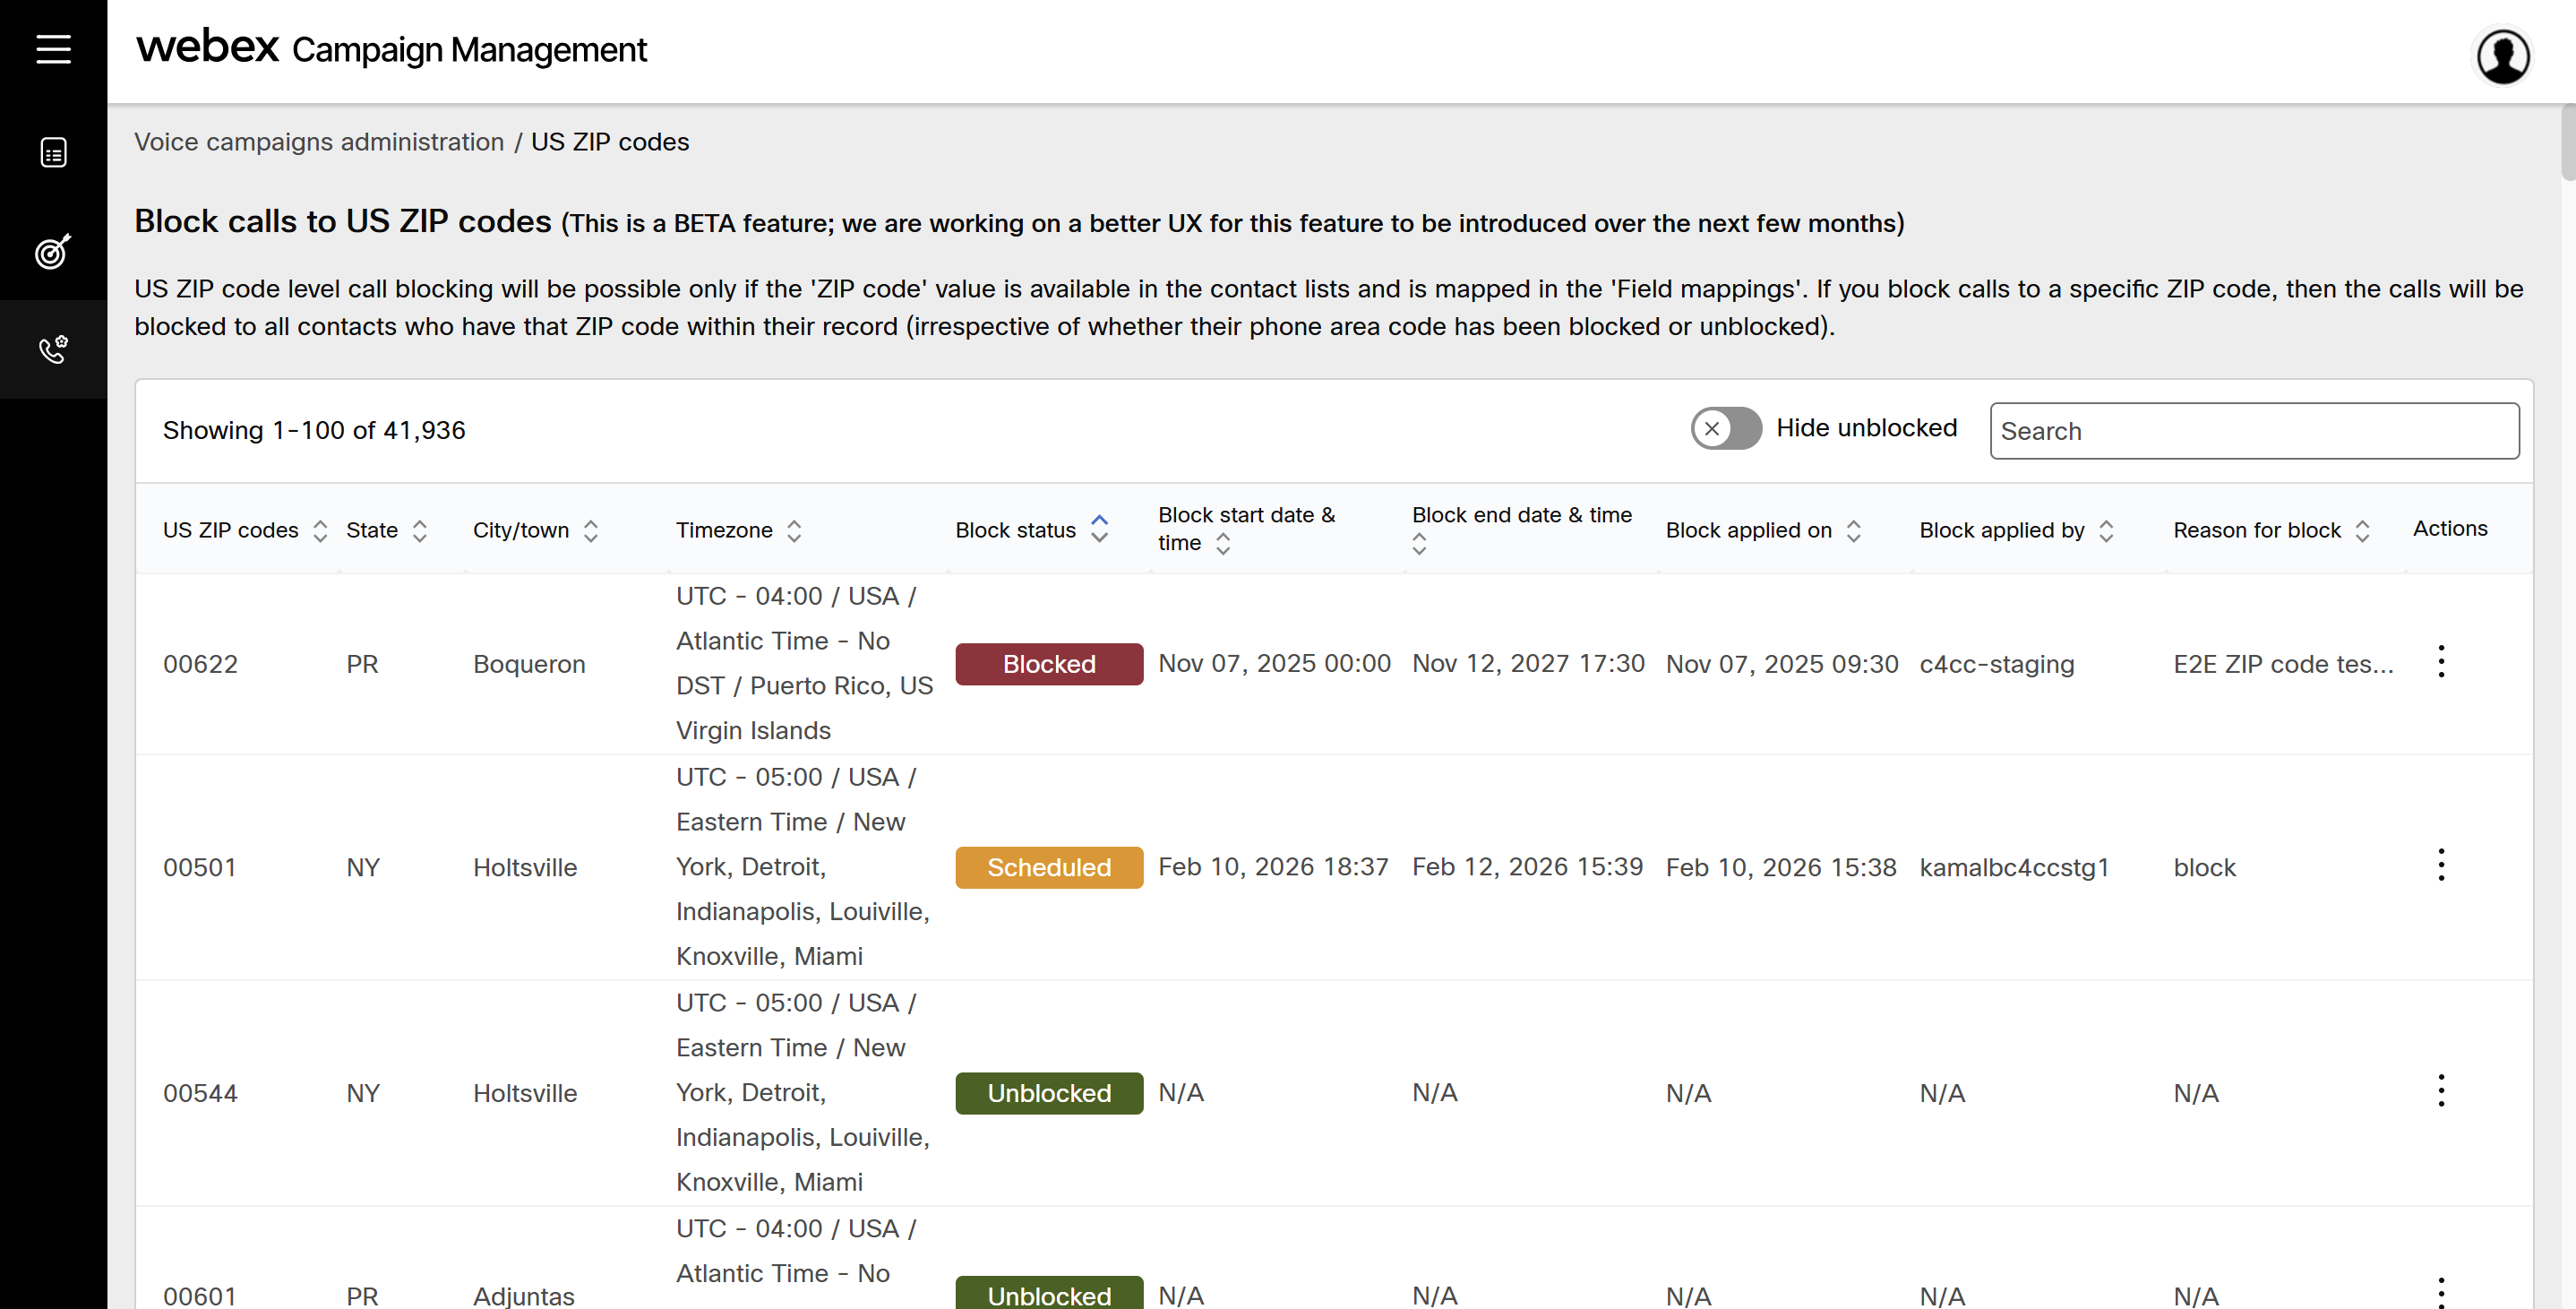Open the campaigns target sidebar icon
Viewport: 2576px width, 1309px height.
pyautogui.click(x=53, y=251)
